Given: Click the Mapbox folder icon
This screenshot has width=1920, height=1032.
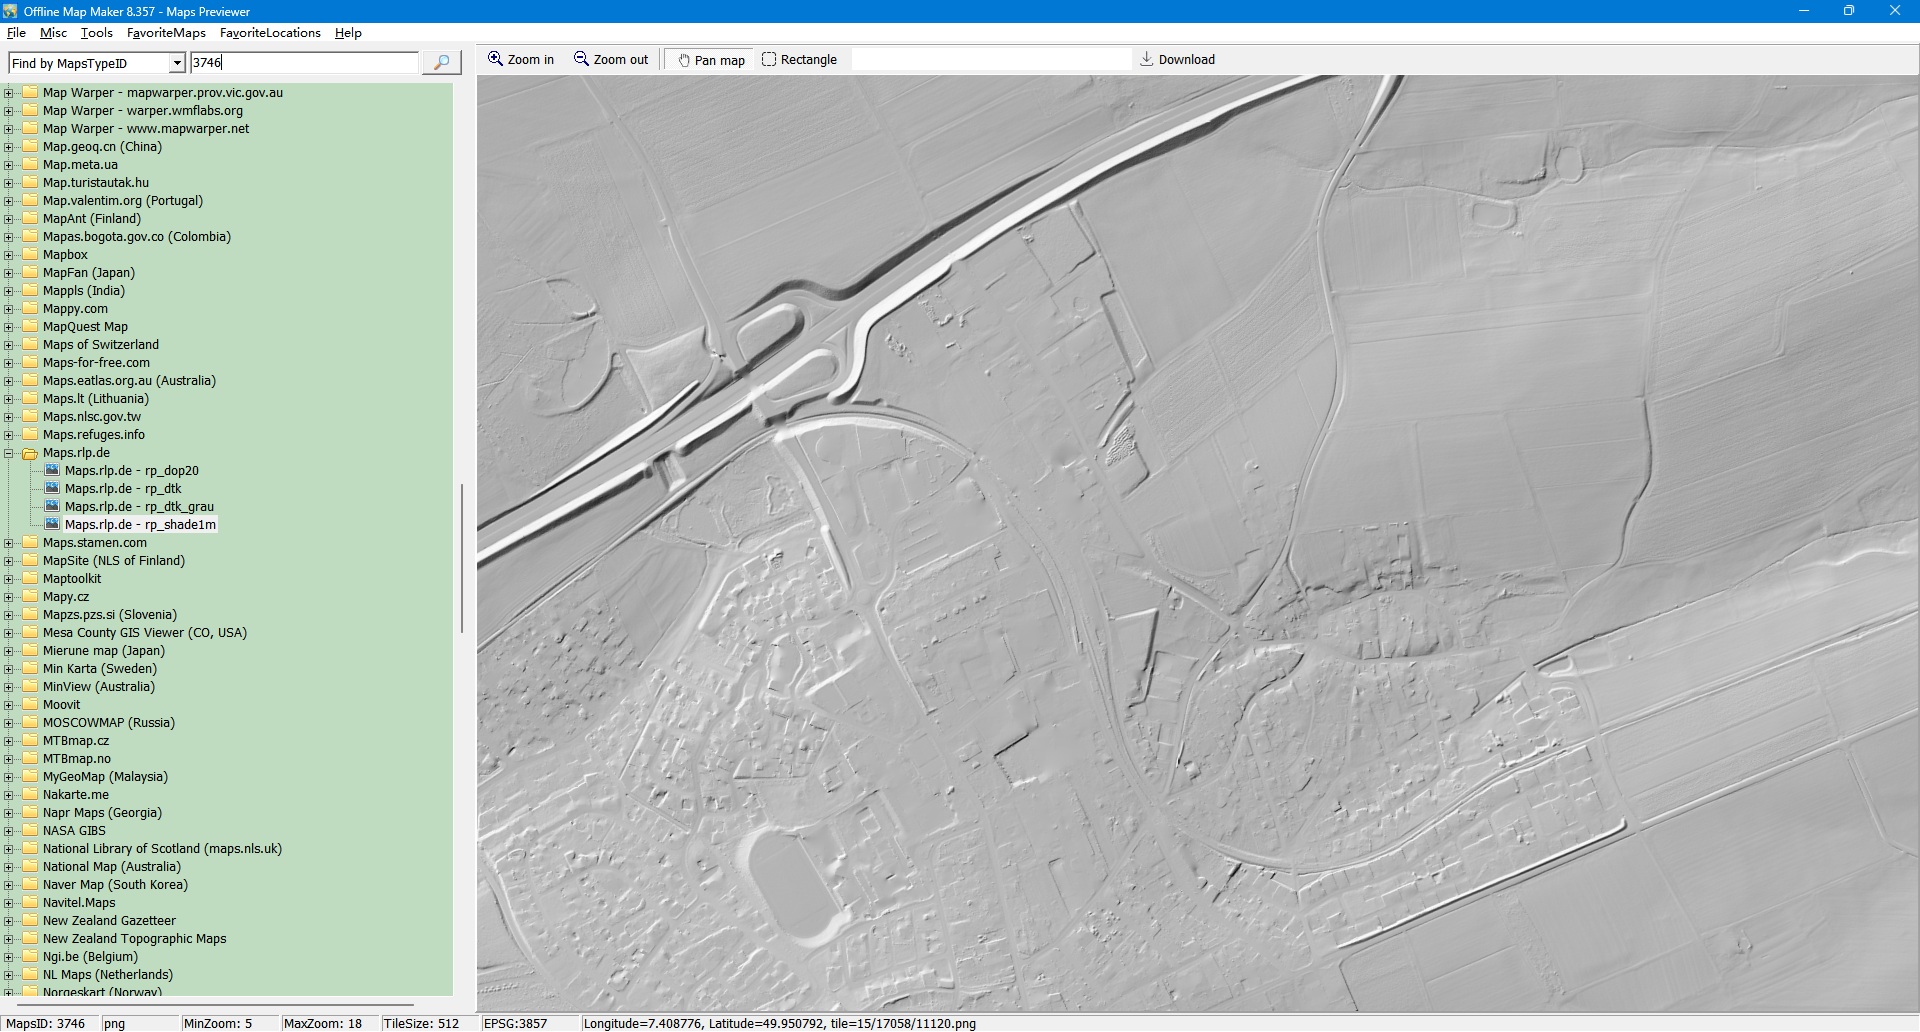Looking at the screenshot, I should [x=30, y=255].
